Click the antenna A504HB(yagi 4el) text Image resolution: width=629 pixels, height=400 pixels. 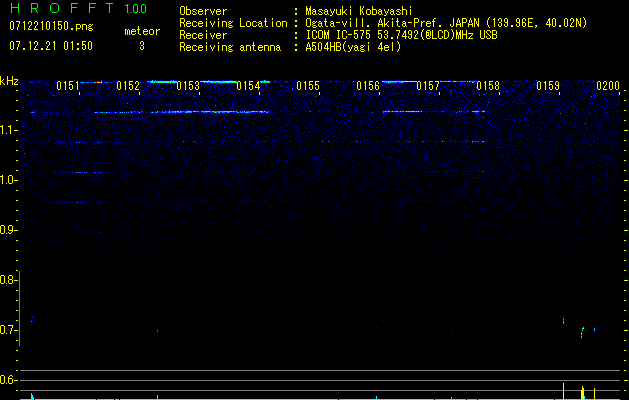point(353,47)
